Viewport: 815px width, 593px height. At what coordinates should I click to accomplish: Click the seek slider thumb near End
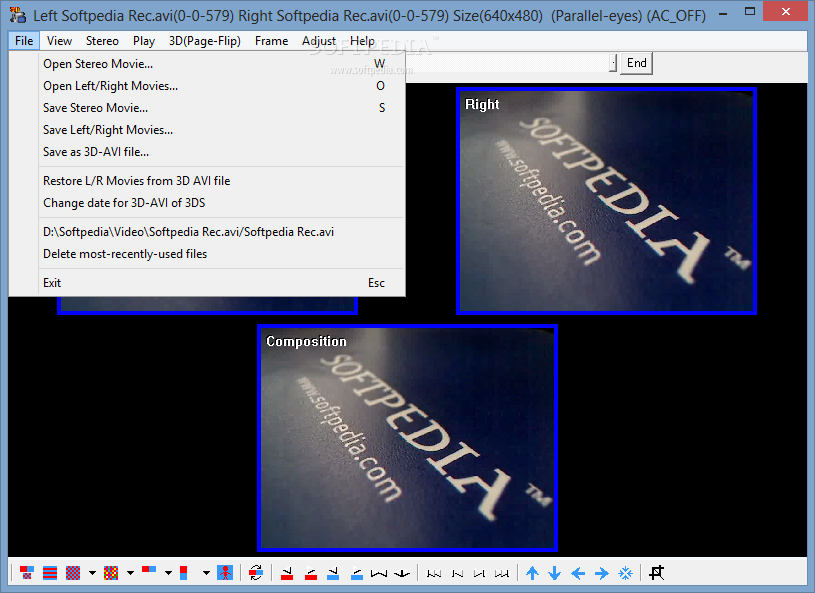(613, 63)
